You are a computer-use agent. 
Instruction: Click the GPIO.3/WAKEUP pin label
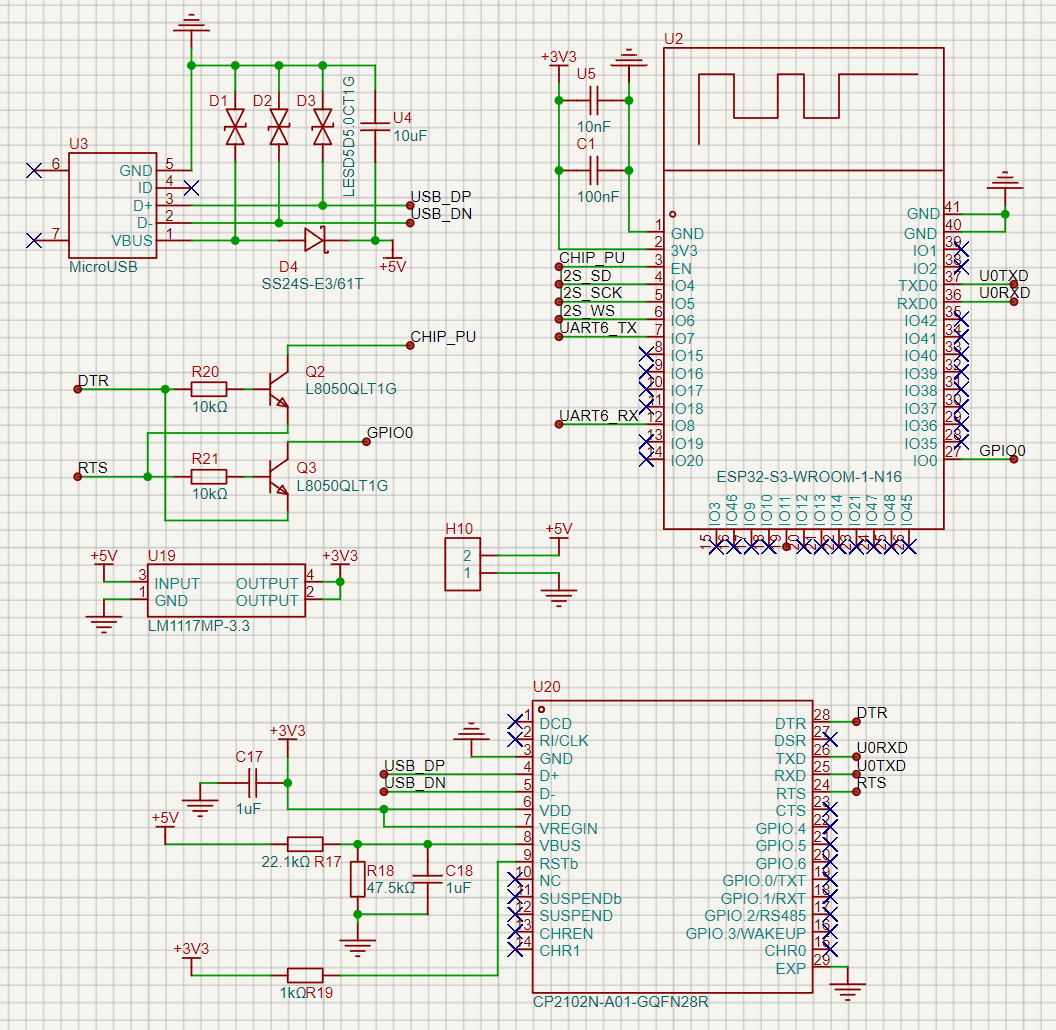click(746, 934)
